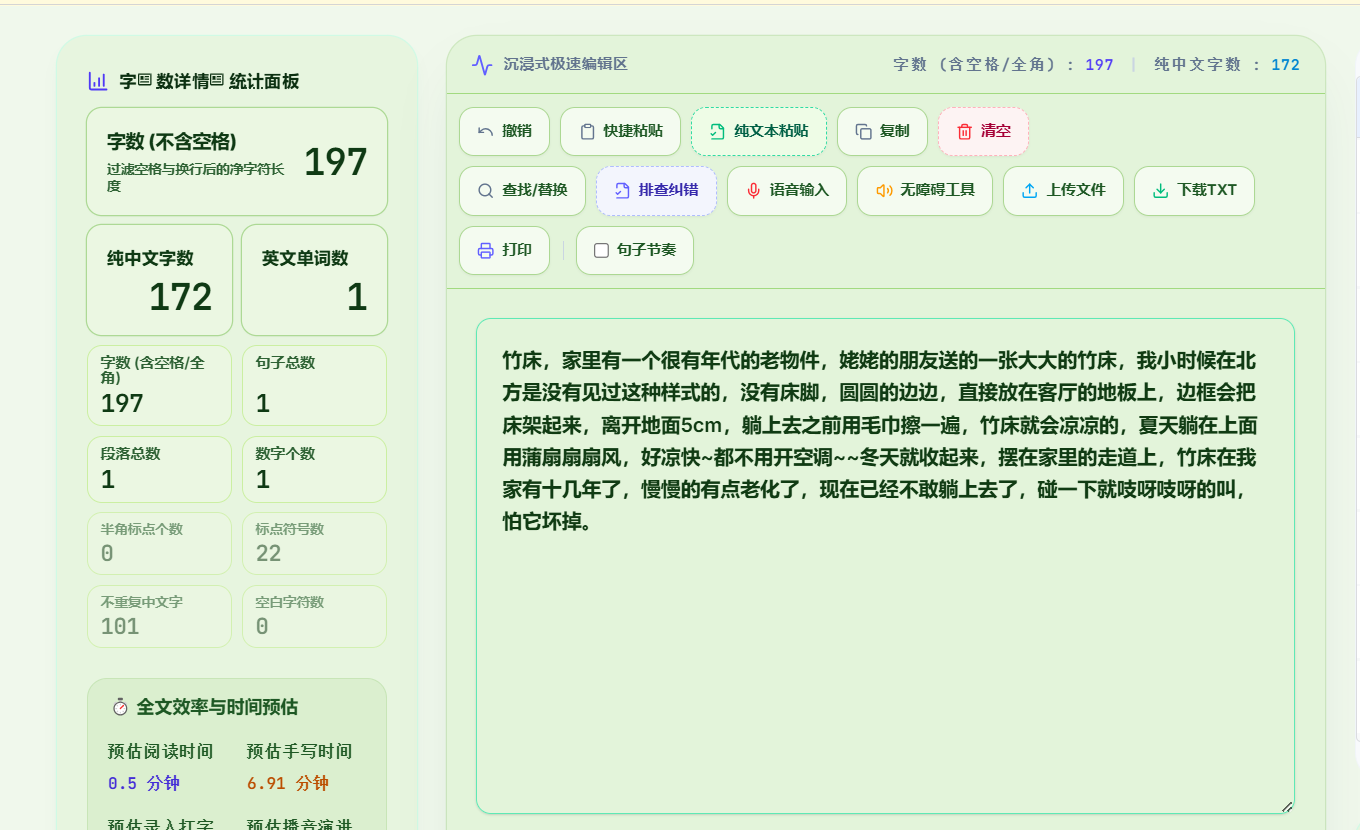The width and height of the screenshot is (1360, 830).
Task: Click the 纯文本粘贴 paste icon
Action: (717, 131)
